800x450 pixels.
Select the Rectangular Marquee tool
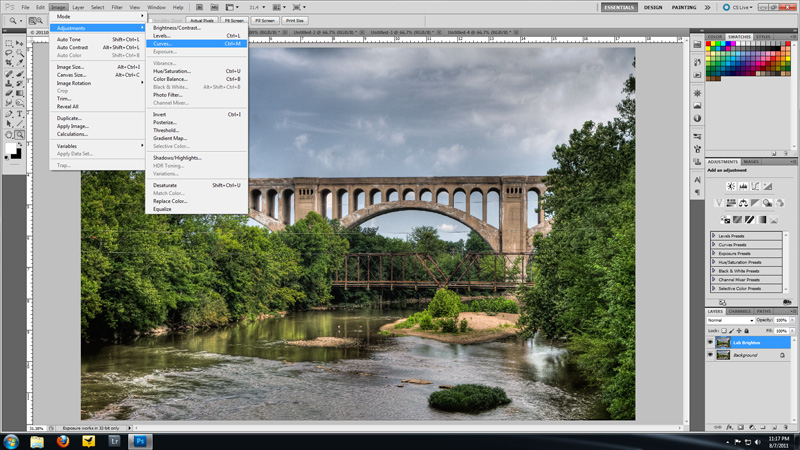click(x=9, y=43)
